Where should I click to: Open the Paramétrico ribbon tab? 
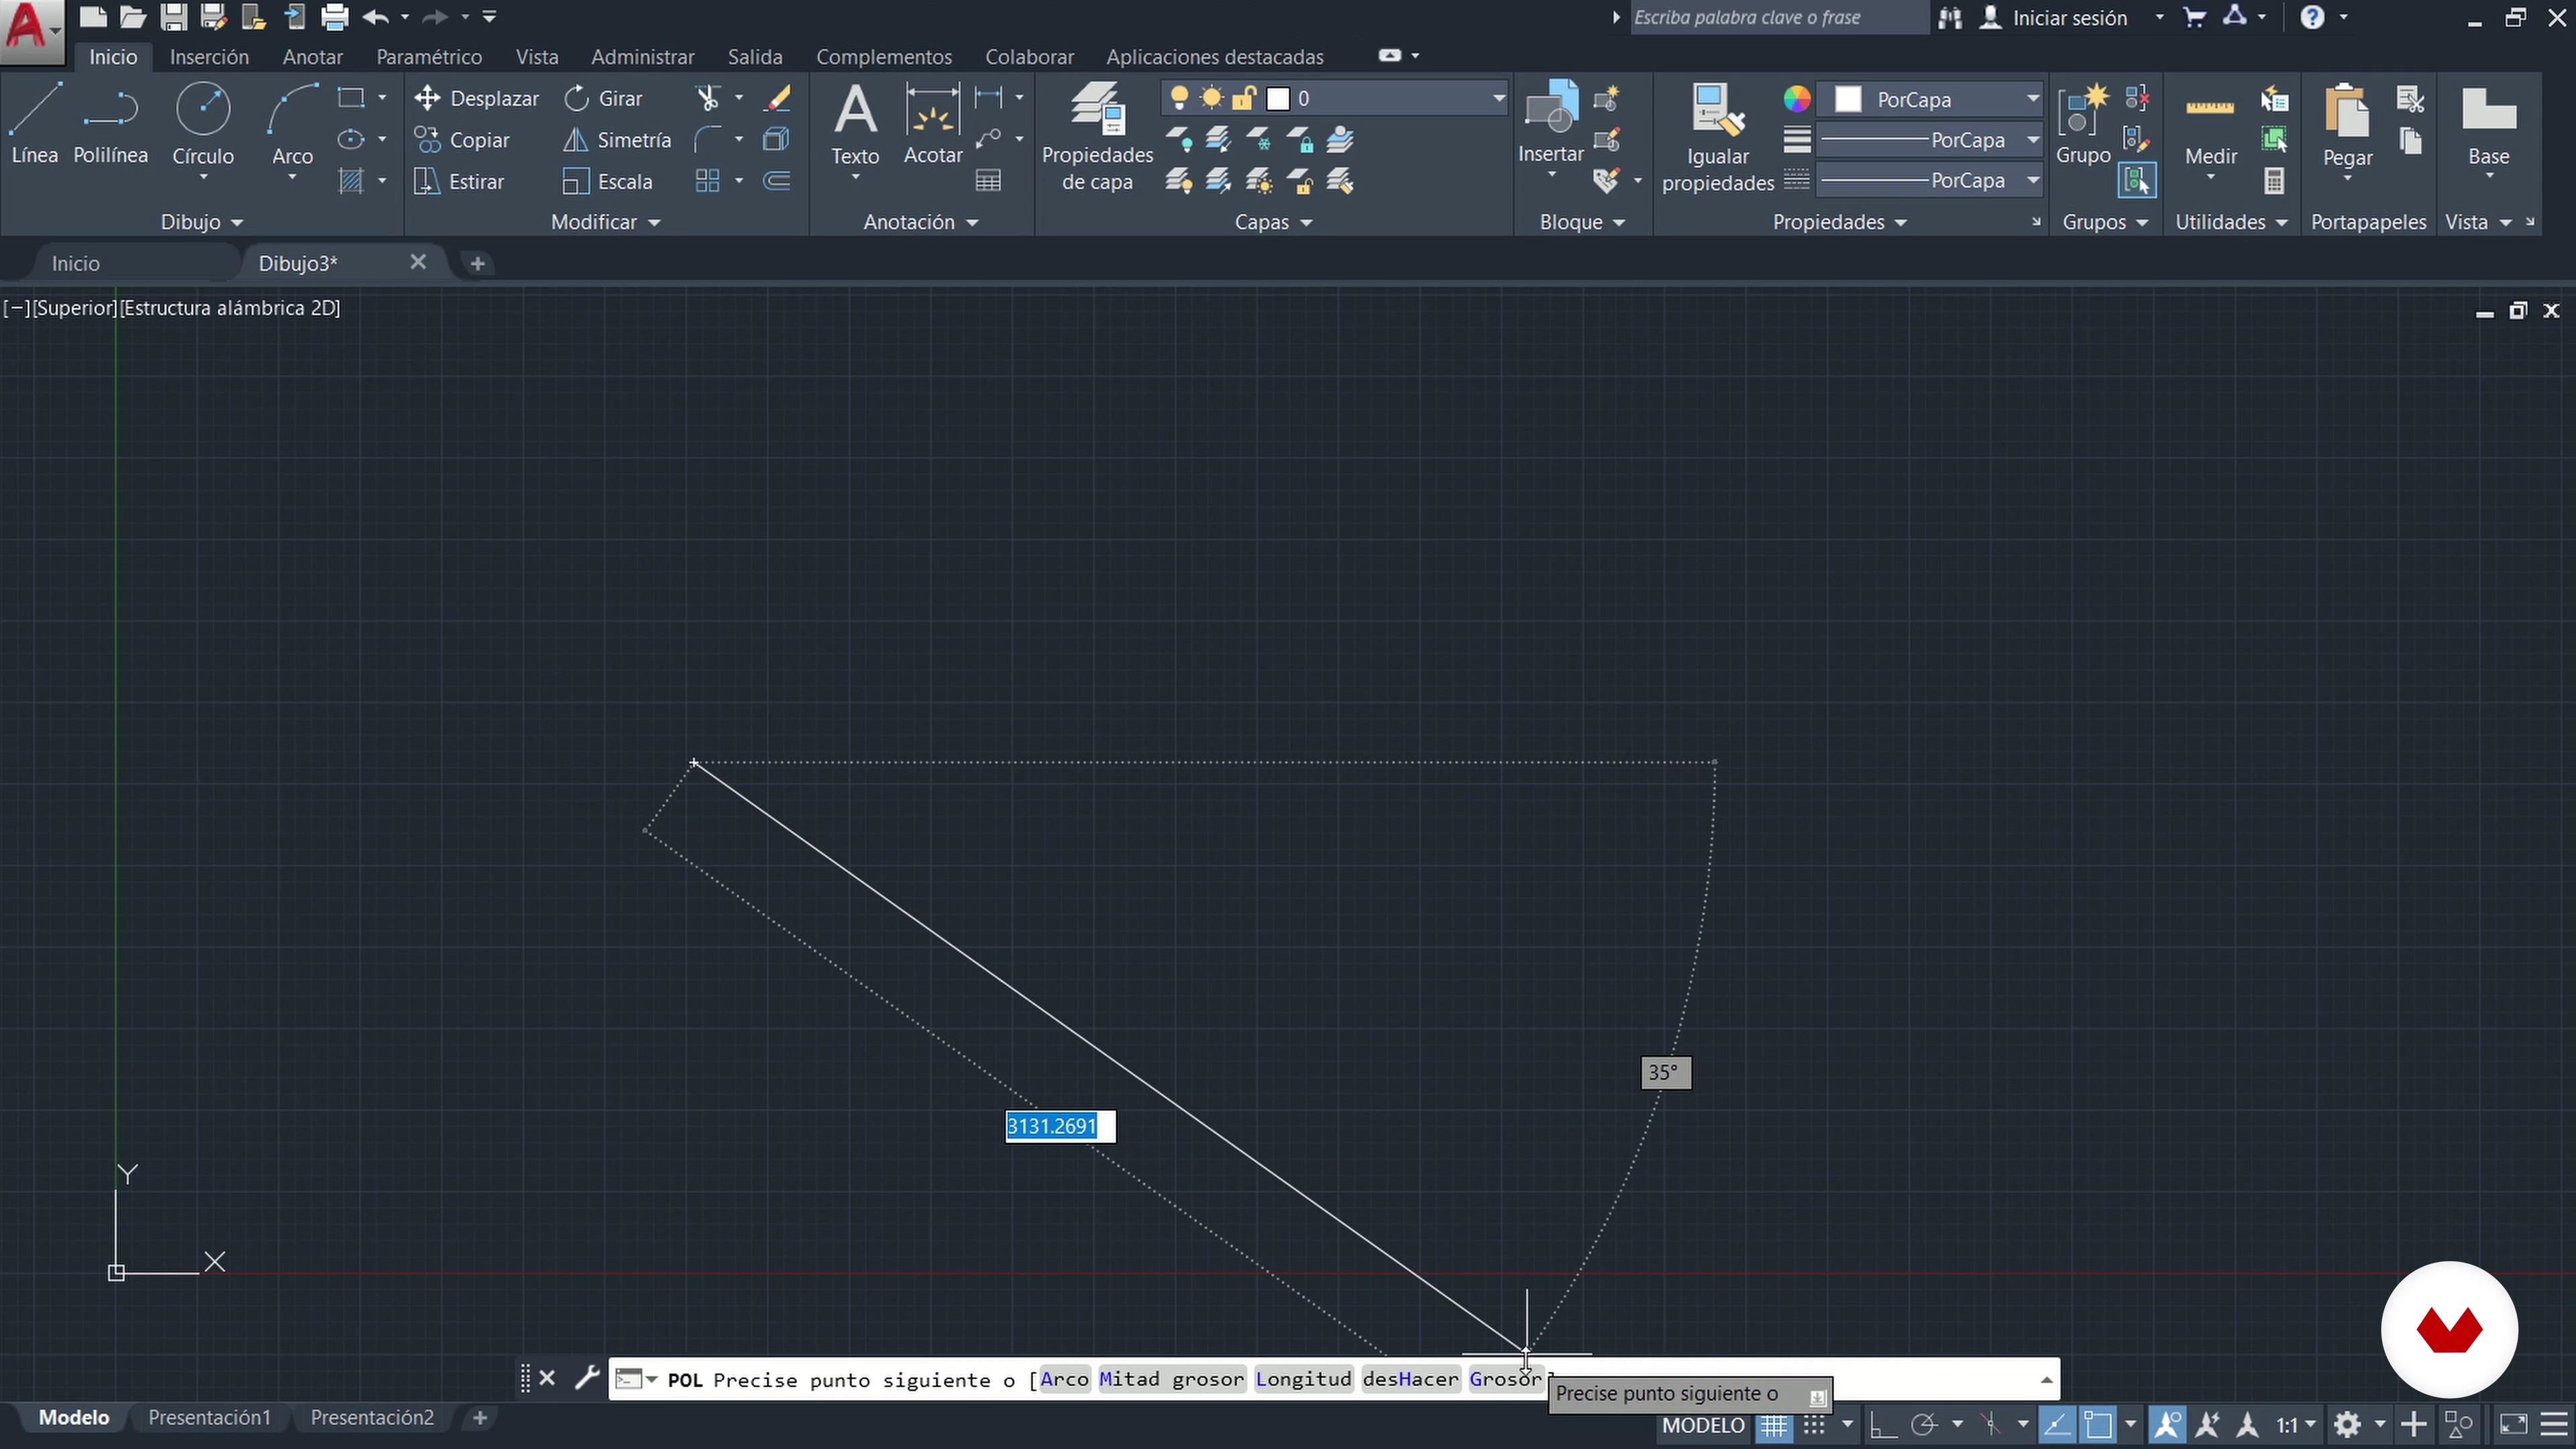(429, 57)
